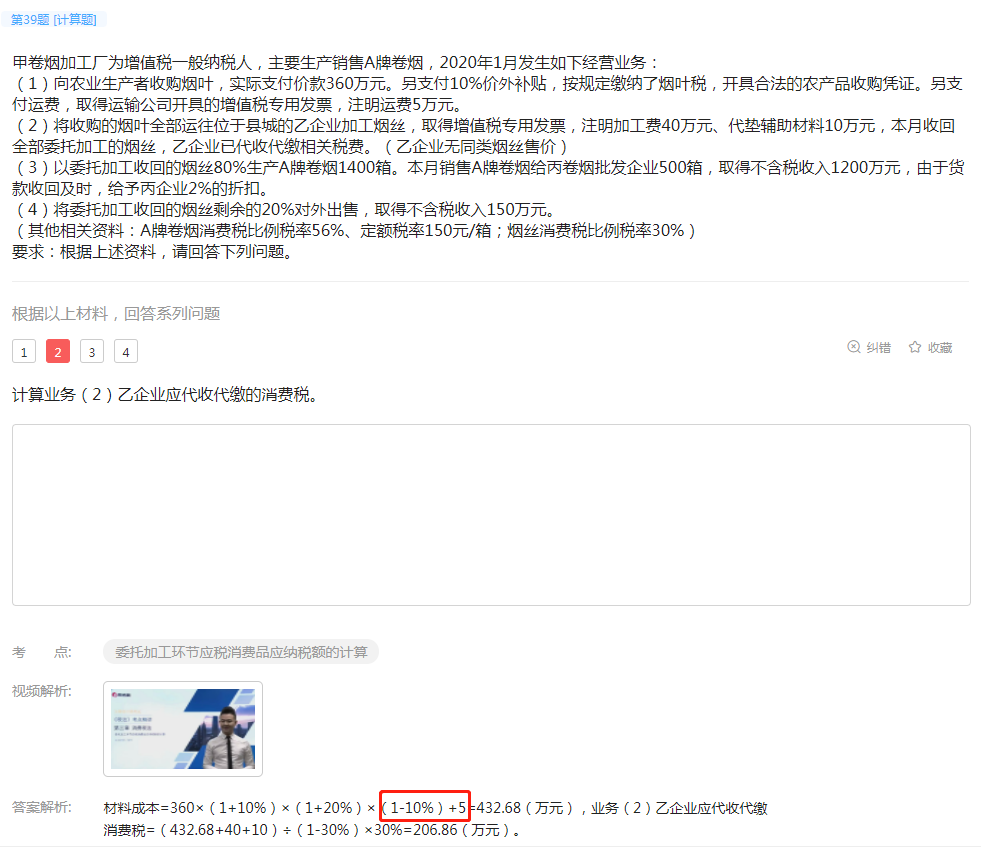This screenshot has height=849, width=981.
Task: Click the 委托加工环节应税消费品 knowledge-point tag
Action: (240, 652)
